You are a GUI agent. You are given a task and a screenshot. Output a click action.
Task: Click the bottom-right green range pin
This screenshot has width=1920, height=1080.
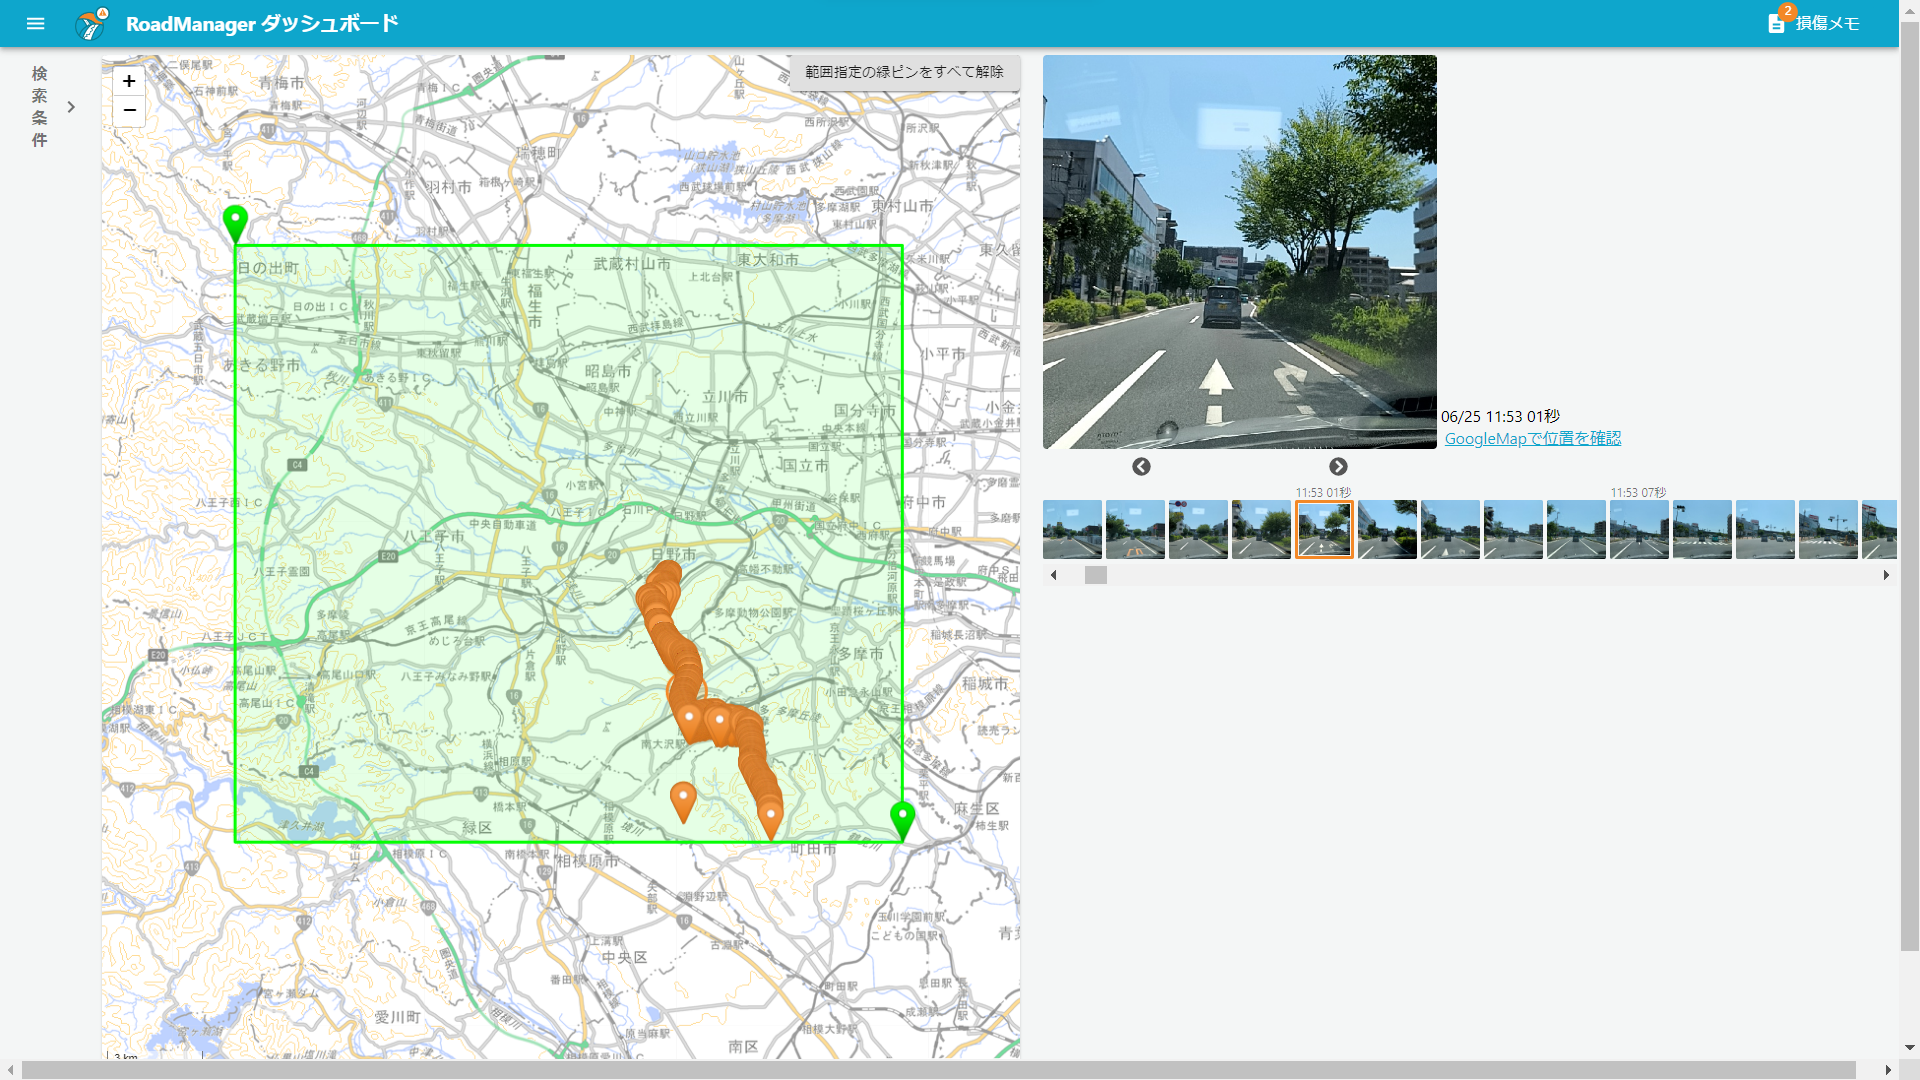(x=902, y=817)
